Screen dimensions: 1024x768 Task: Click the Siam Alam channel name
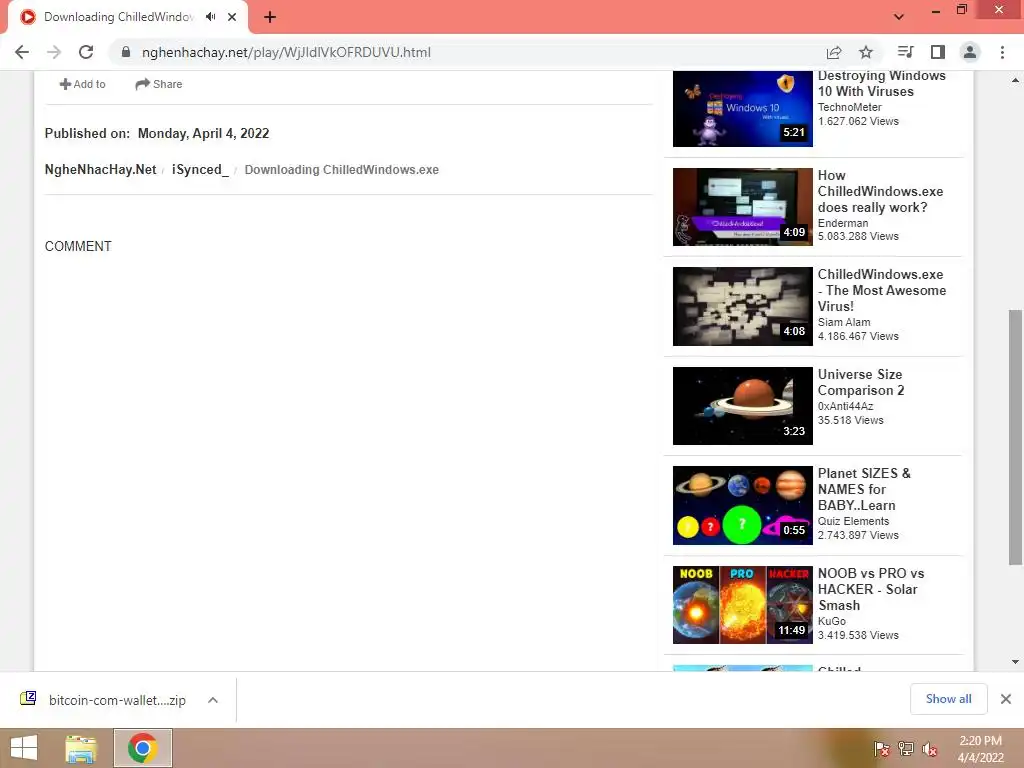[x=844, y=323]
